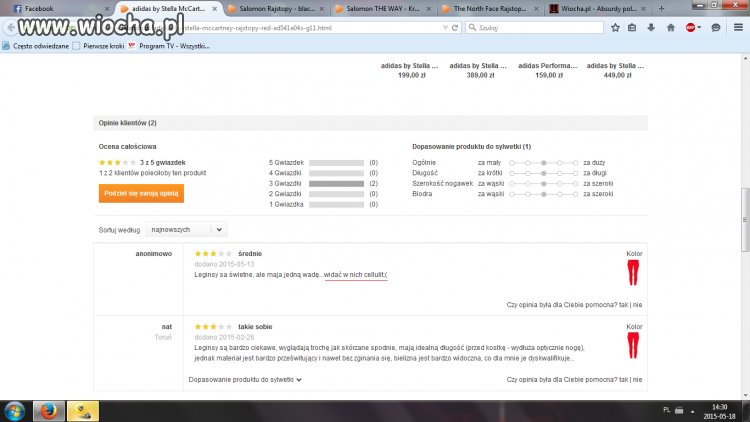This screenshot has width=750, height=422.
Task: Open product adidas by Stella priced 449,00 zł
Action: 616,70
